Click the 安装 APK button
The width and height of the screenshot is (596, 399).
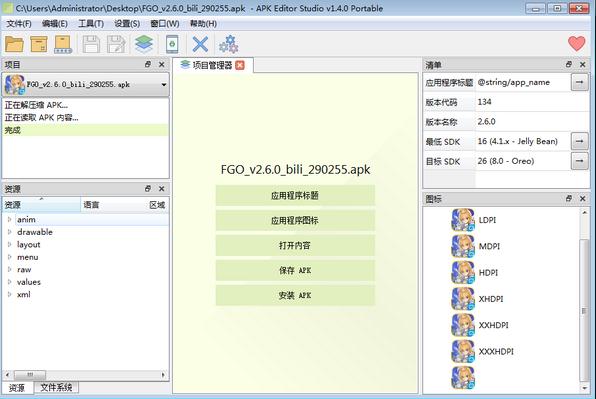tap(295, 295)
